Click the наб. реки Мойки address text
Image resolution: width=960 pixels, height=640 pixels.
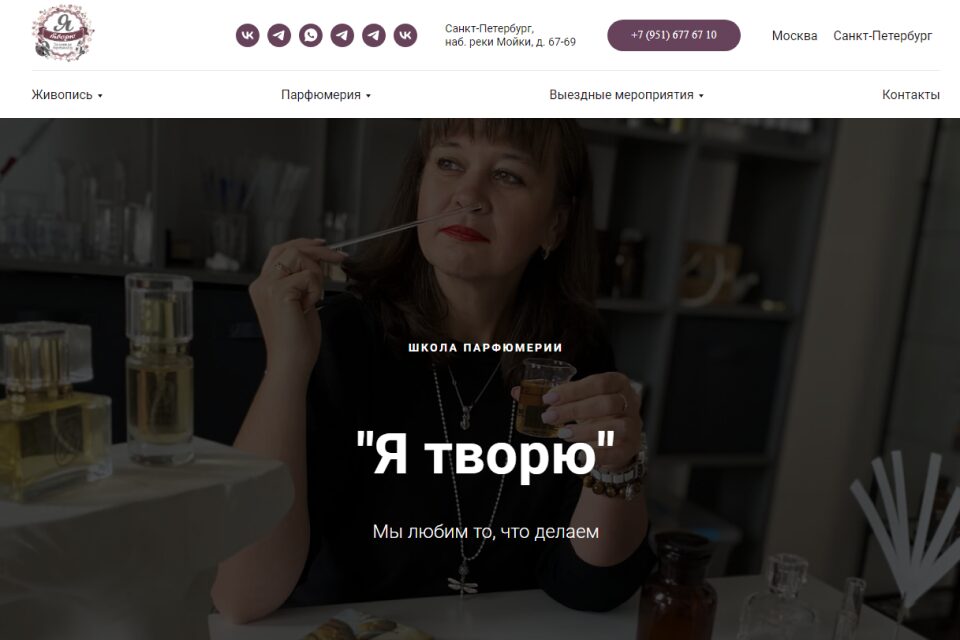510,42
